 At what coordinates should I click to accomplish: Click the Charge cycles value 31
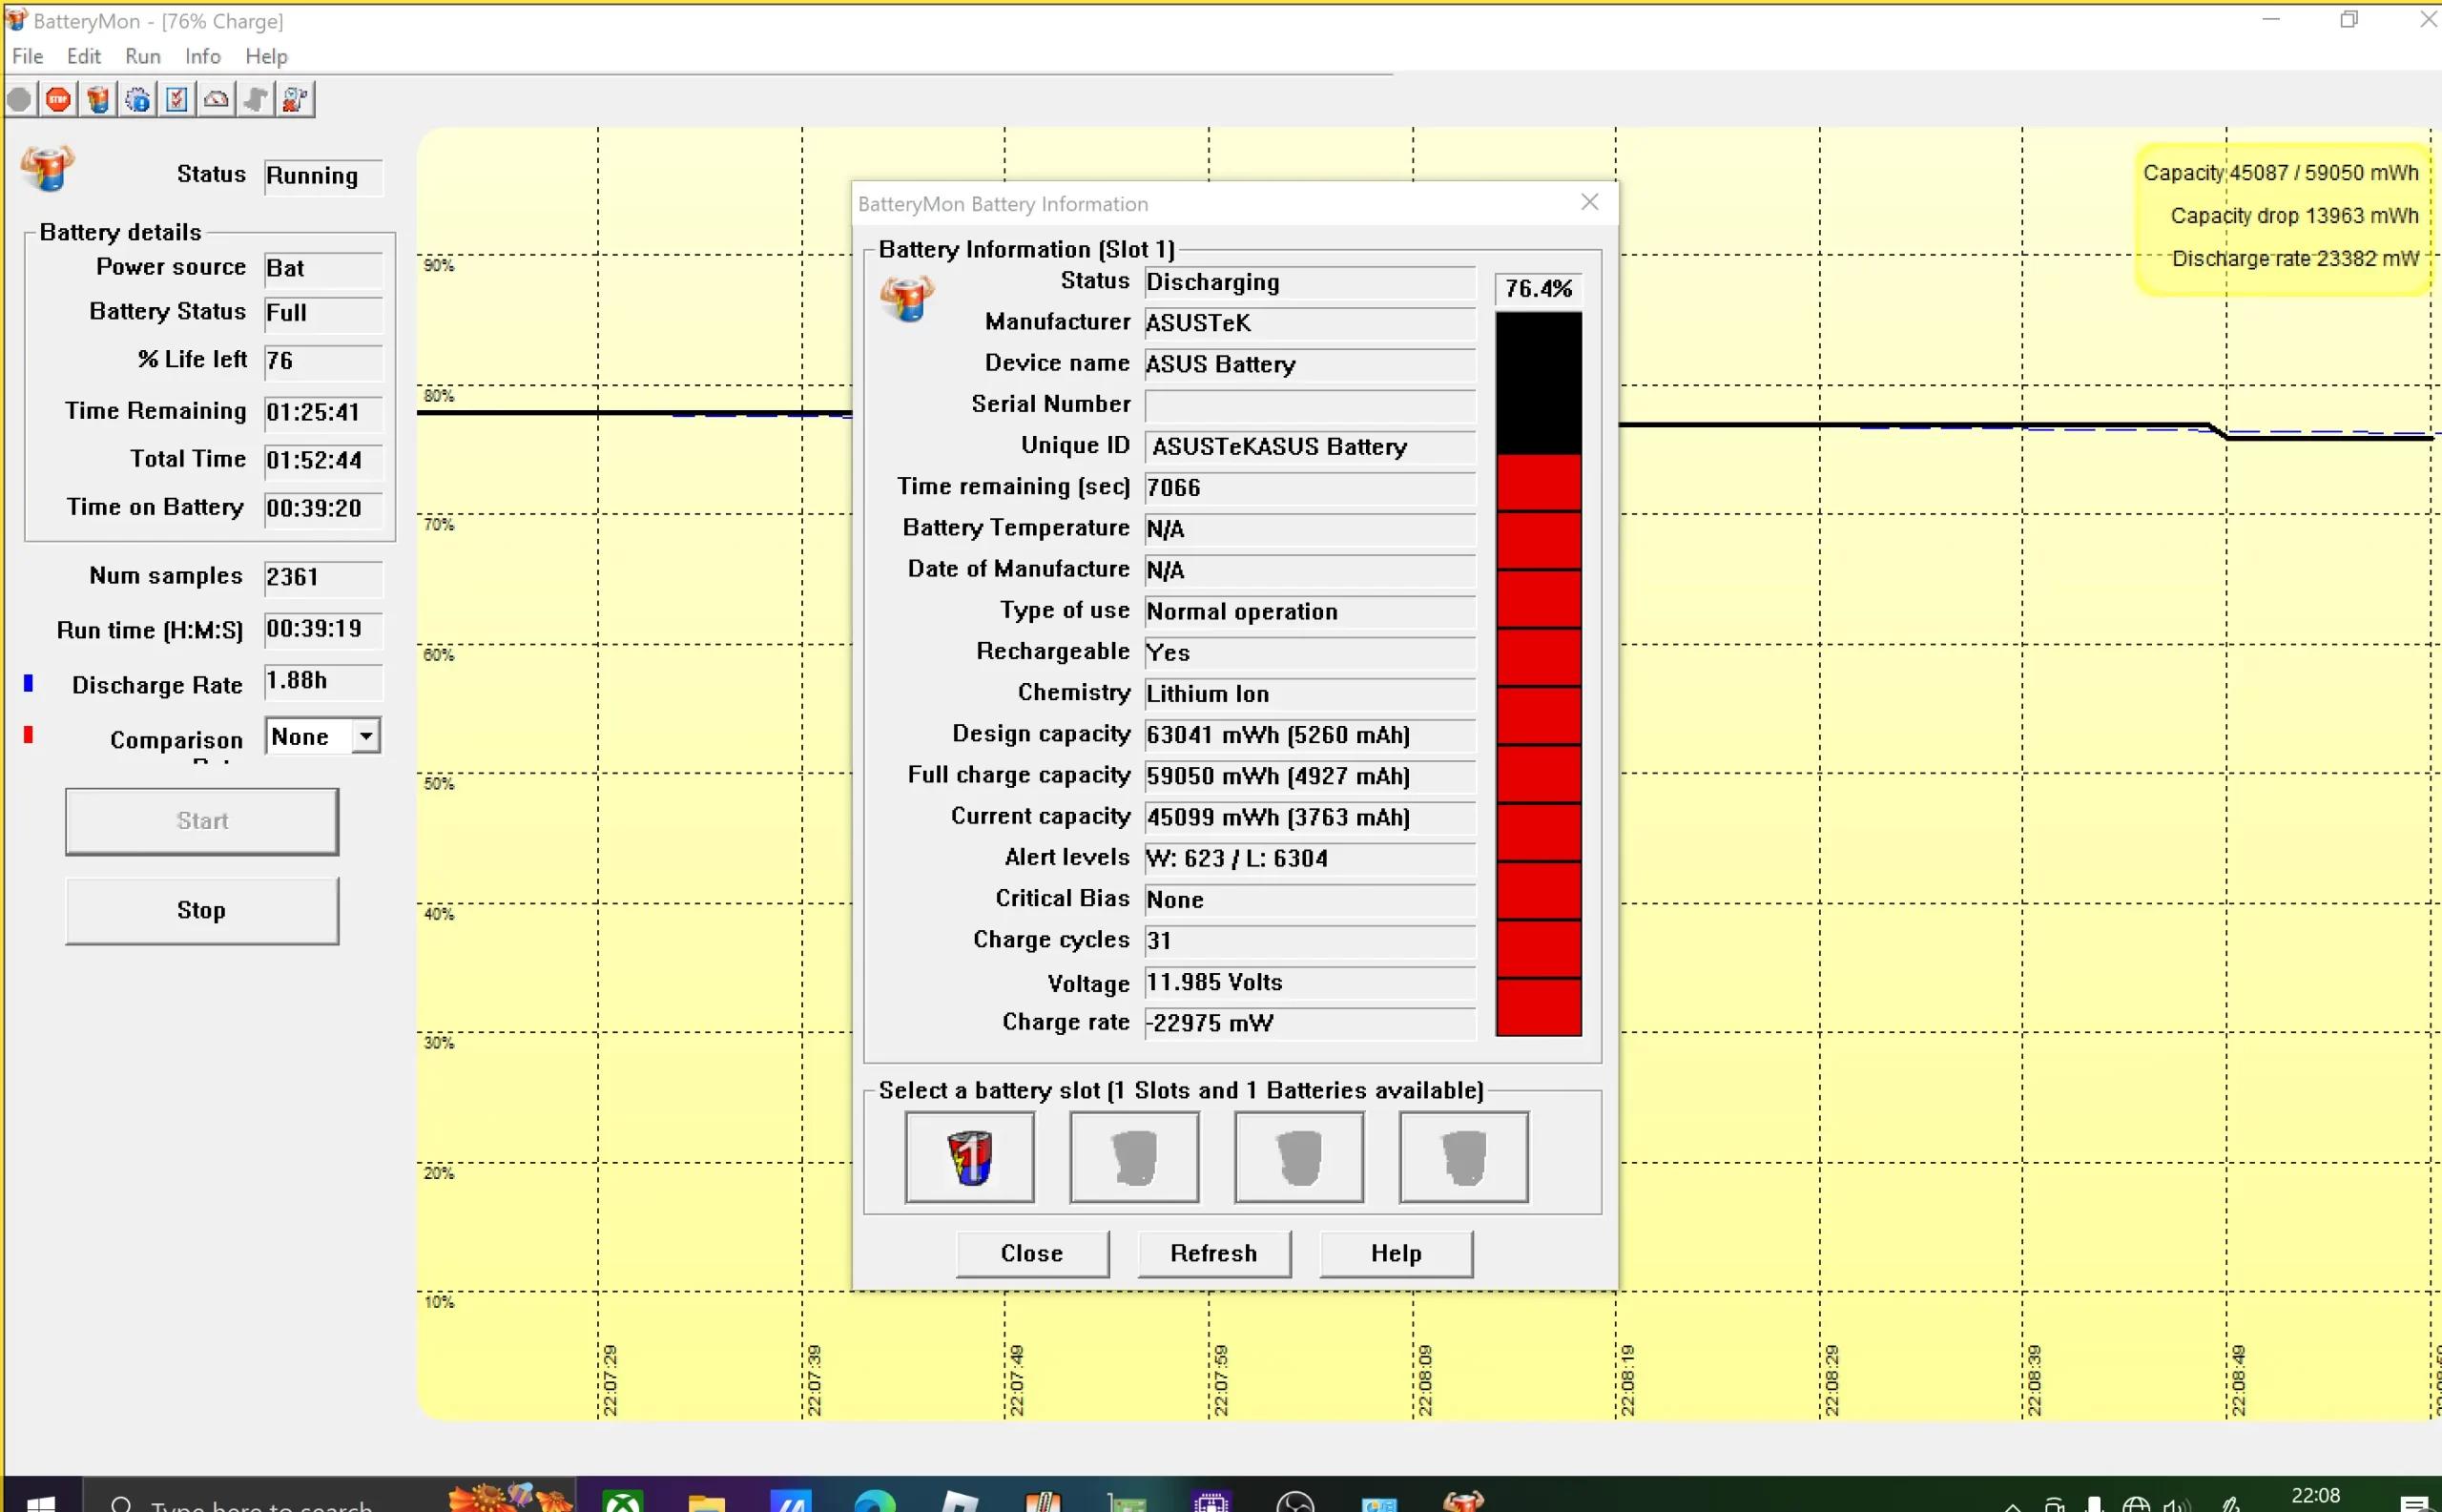pos(1310,940)
